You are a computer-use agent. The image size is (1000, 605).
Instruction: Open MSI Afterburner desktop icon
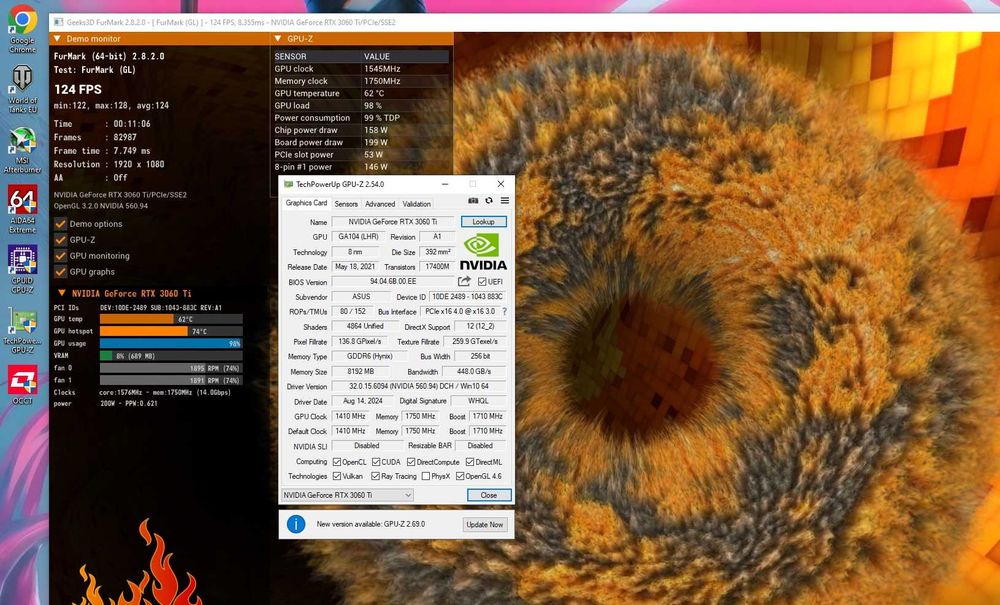tap(22, 150)
